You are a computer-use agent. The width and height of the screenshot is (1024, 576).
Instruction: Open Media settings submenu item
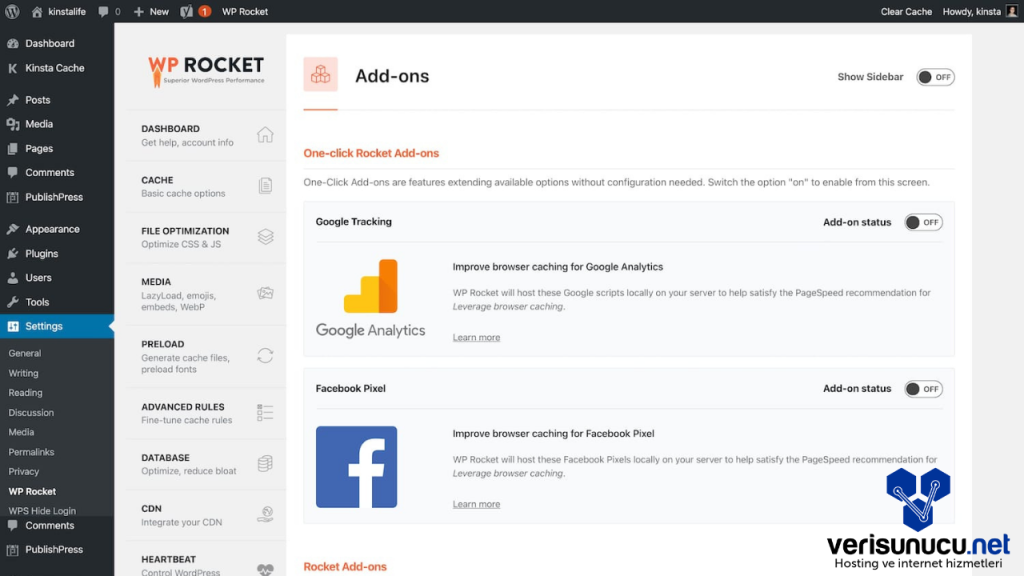21,432
